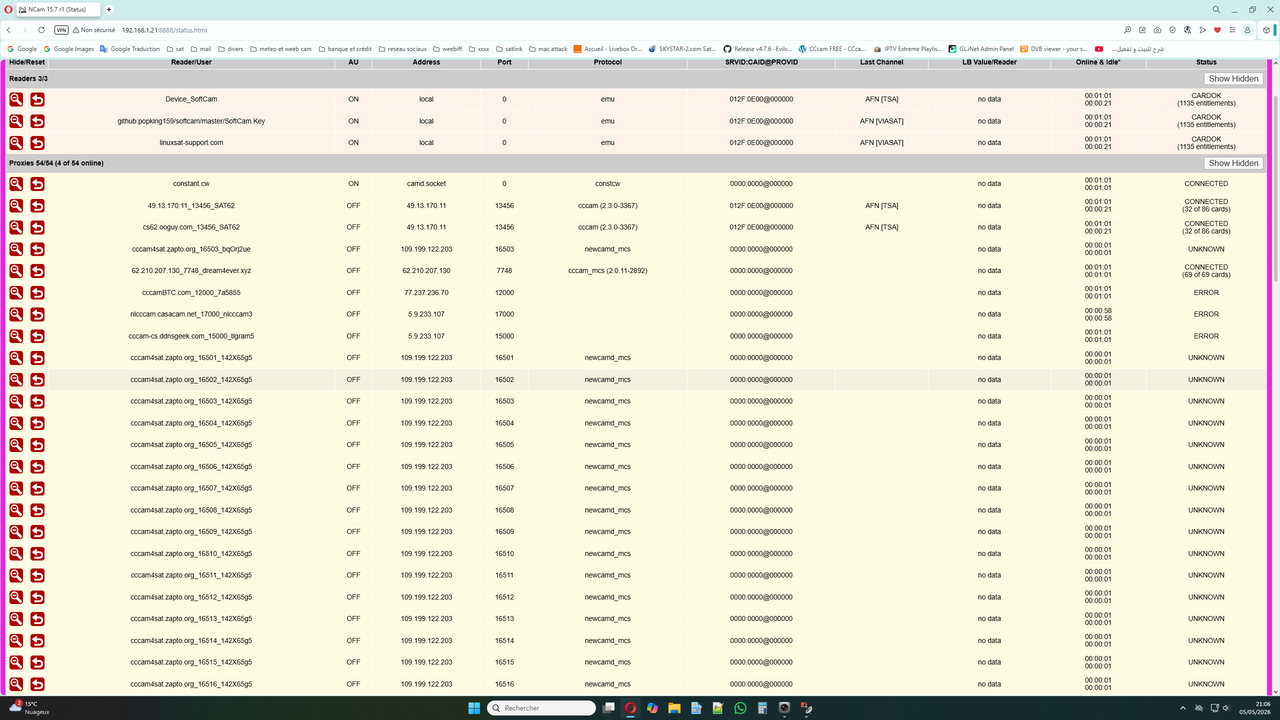Click the magnifier icon for Device_SoftCam reader
Image resolution: width=1280 pixels, height=720 pixels.
pos(16,99)
